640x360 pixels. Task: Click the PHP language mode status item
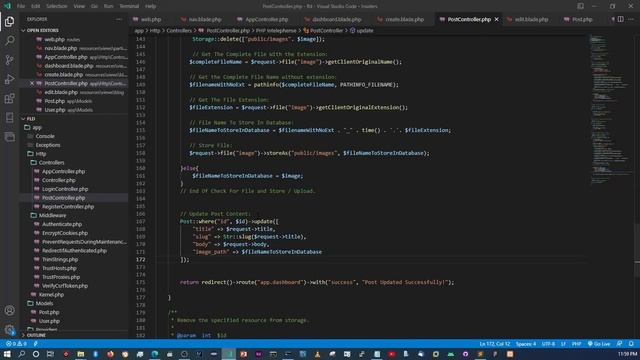pyautogui.click(x=576, y=344)
